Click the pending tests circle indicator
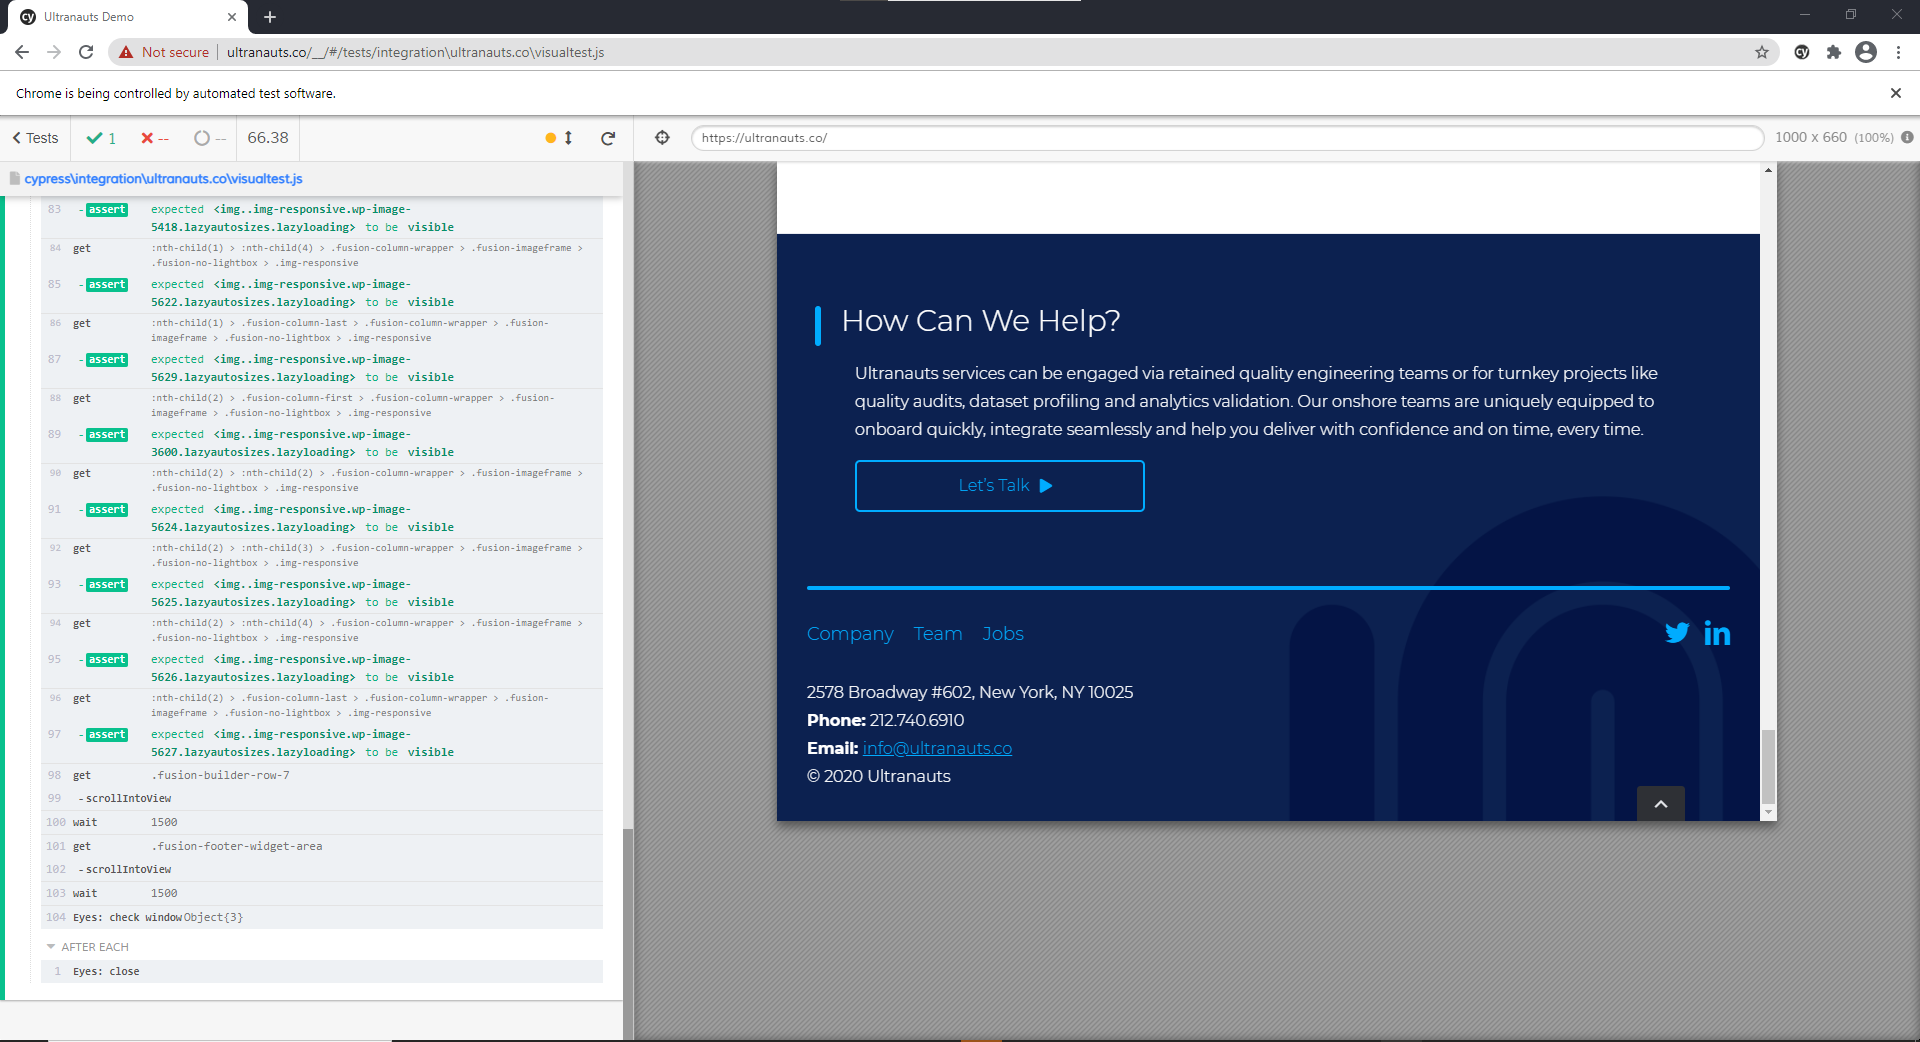1920x1042 pixels. pyautogui.click(x=210, y=138)
